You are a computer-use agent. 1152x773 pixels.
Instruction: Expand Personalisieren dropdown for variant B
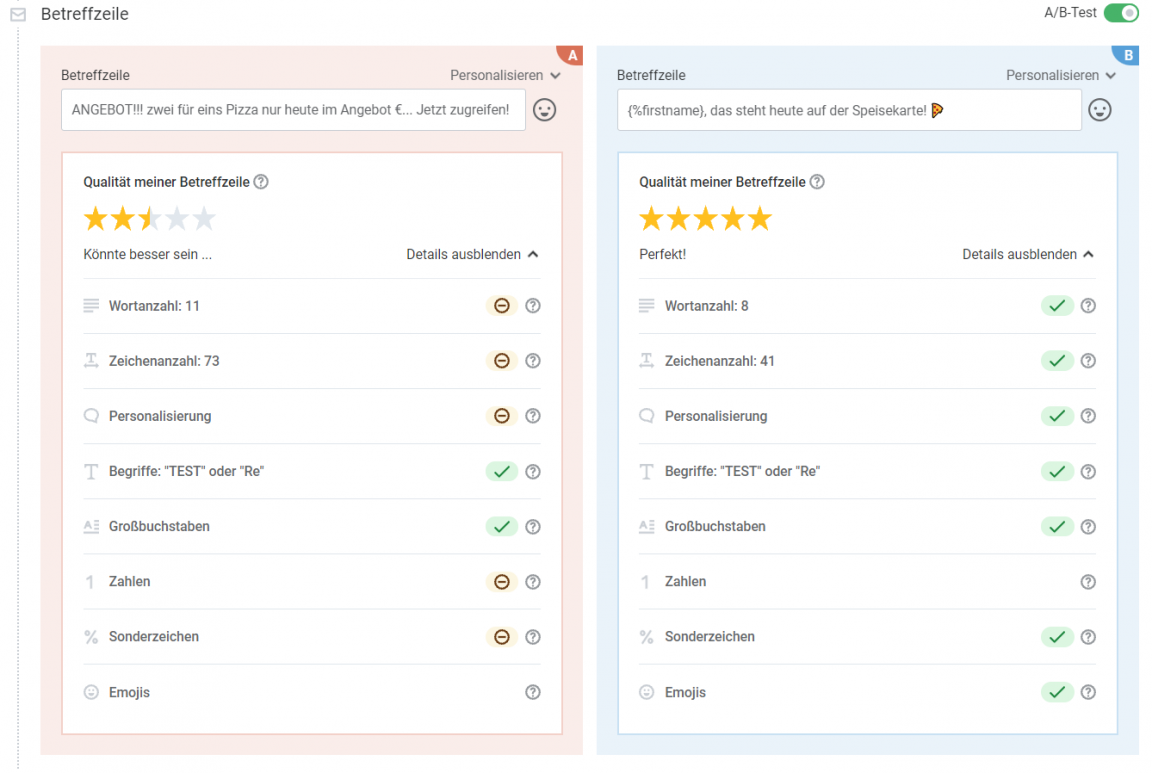pyautogui.click(x=1061, y=75)
